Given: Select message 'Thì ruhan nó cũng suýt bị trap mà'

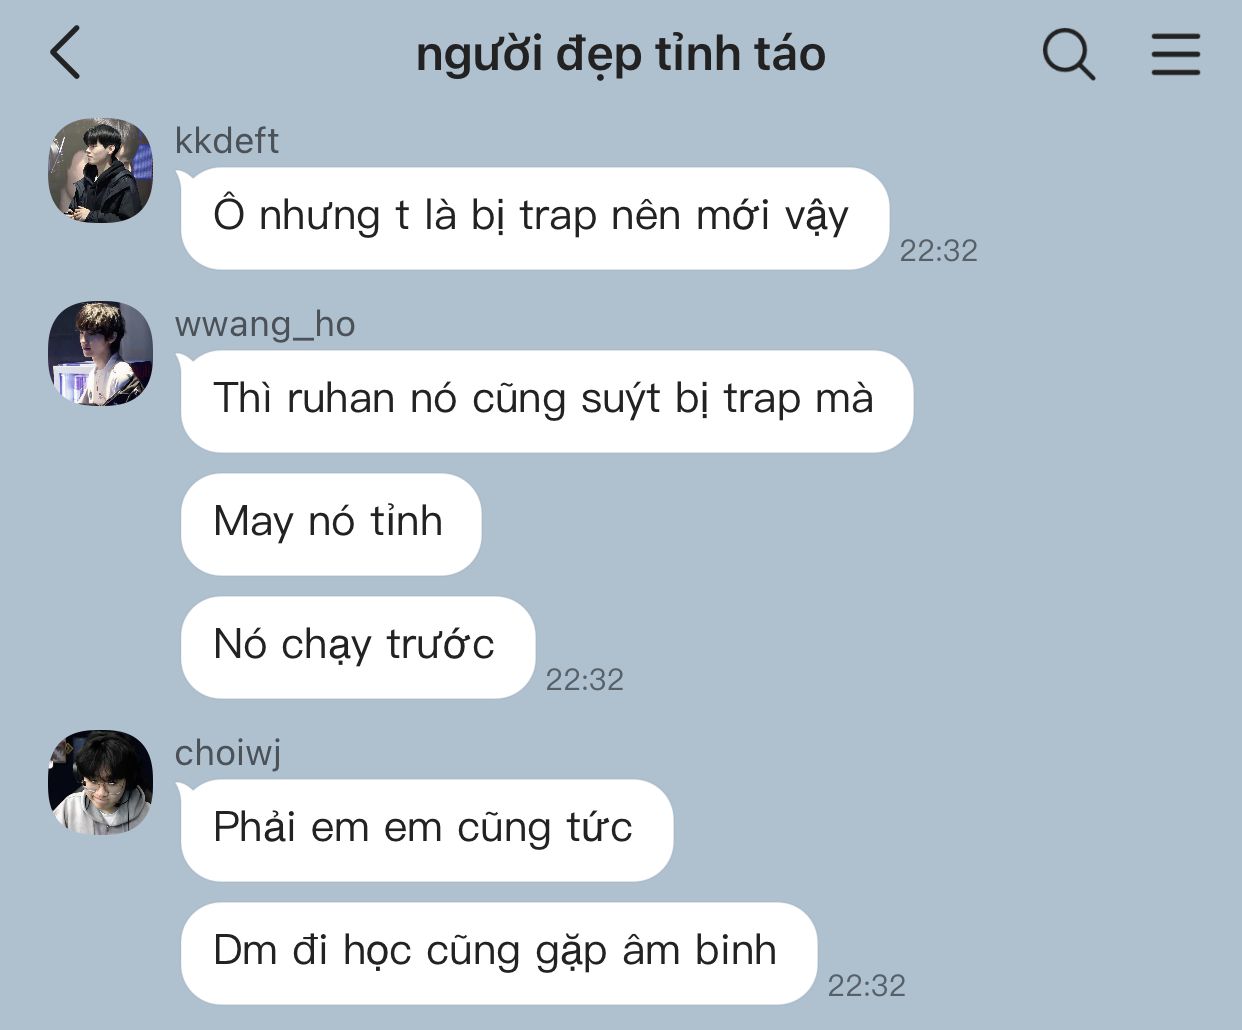Looking at the screenshot, I should click(546, 401).
